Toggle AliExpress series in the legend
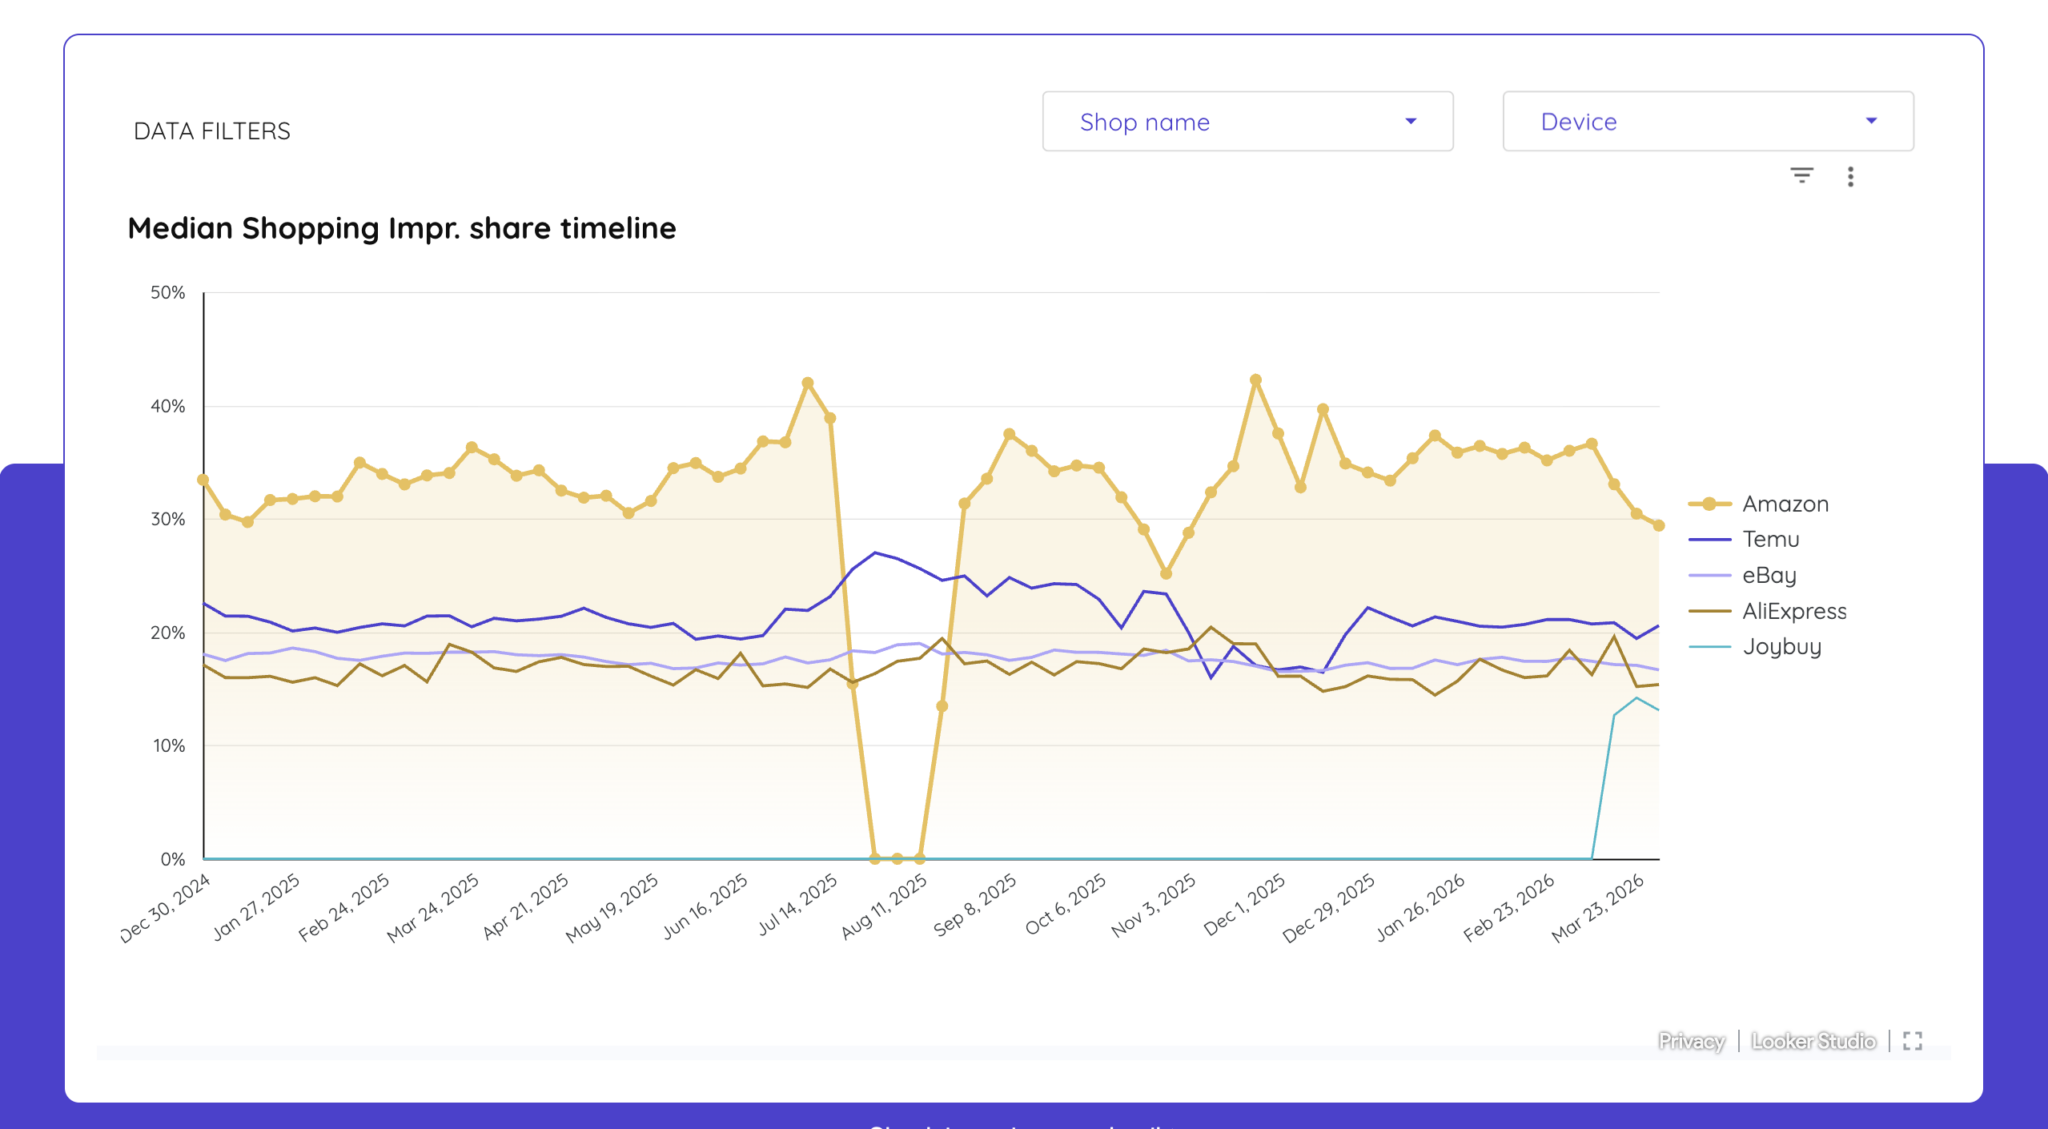Viewport: 2048px width, 1129px height. pos(1794,611)
